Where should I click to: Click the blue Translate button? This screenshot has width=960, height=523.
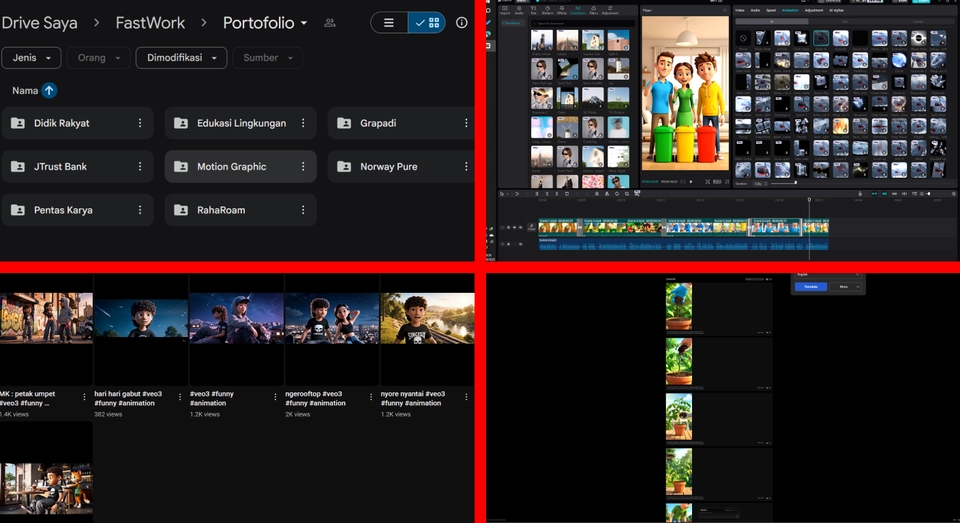[x=810, y=287]
